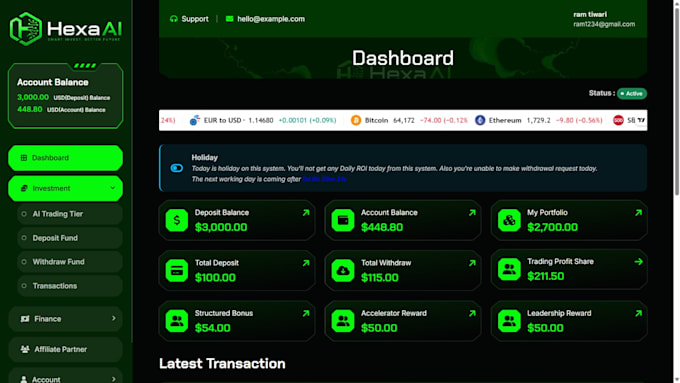Screen dimensions: 680x383
Task: Go to Deposit Fund page
Action: coord(70,238)
